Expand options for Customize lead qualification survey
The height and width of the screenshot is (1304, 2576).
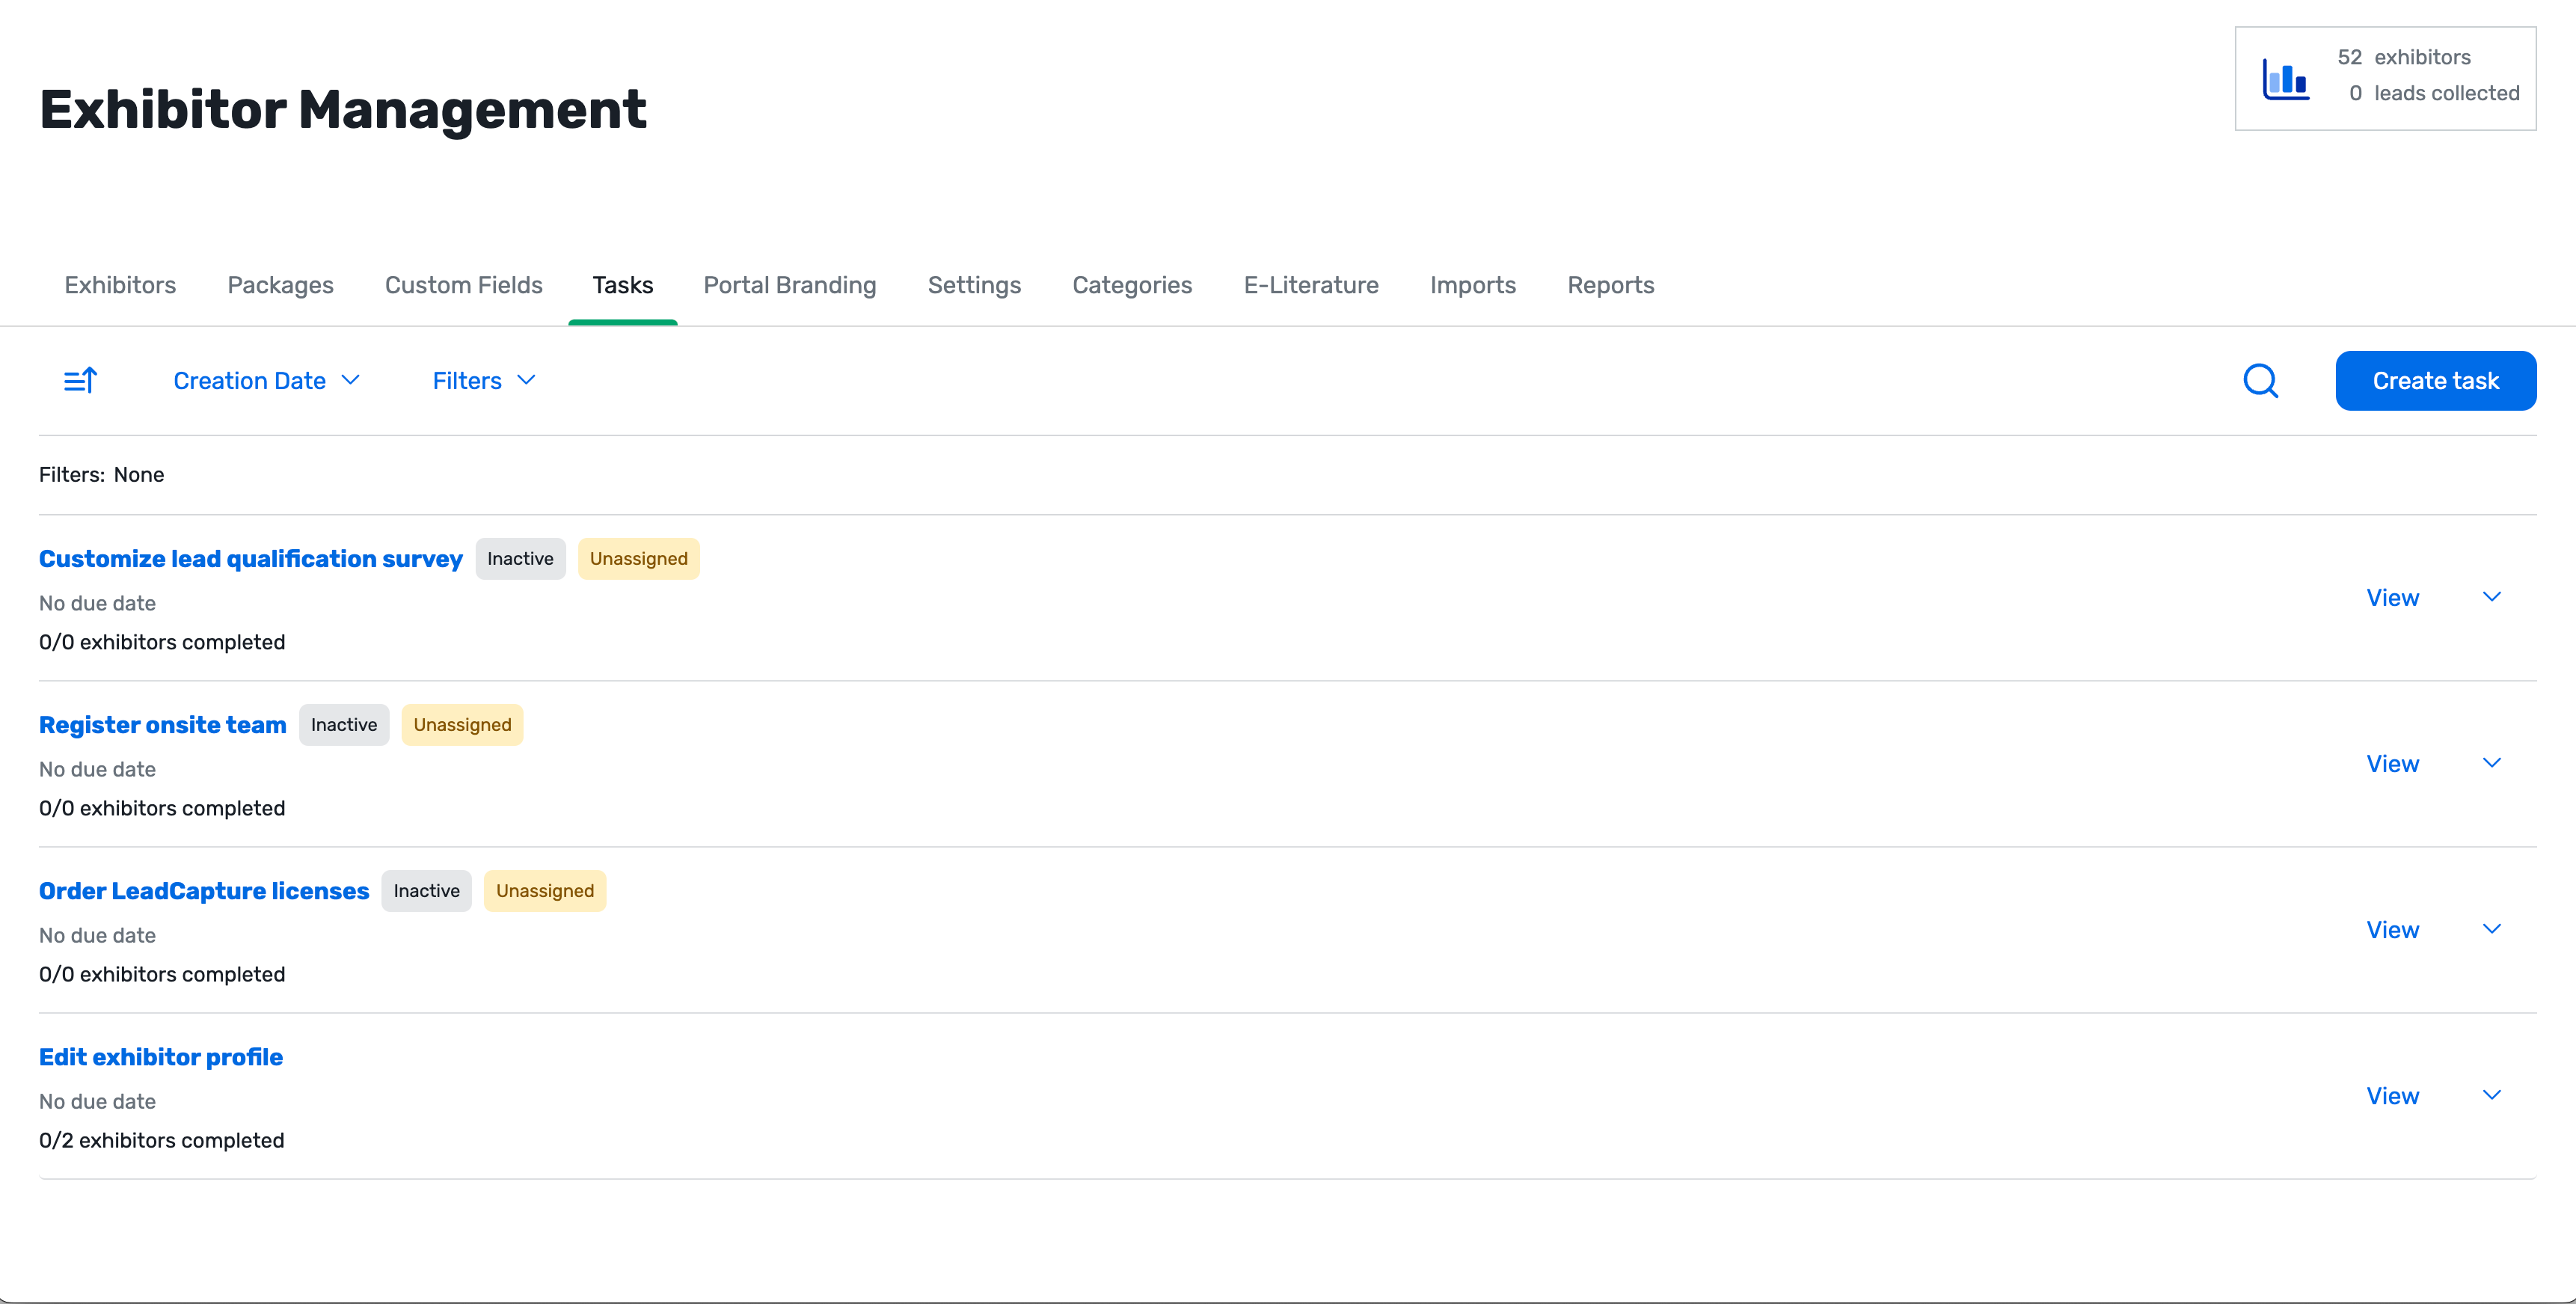pyautogui.click(x=2491, y=597)
